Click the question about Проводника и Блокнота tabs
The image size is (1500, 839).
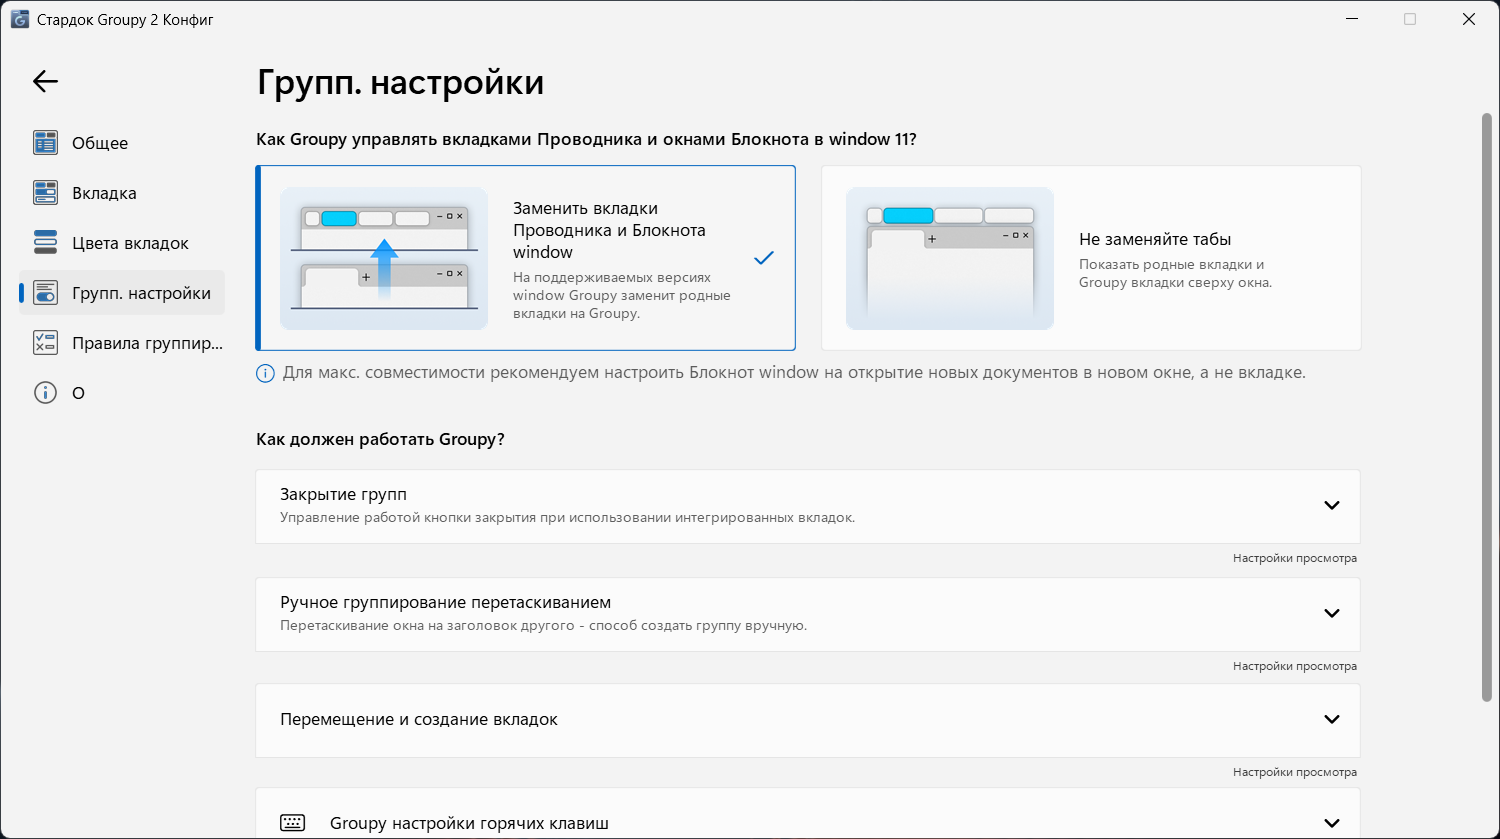point(586,139)
